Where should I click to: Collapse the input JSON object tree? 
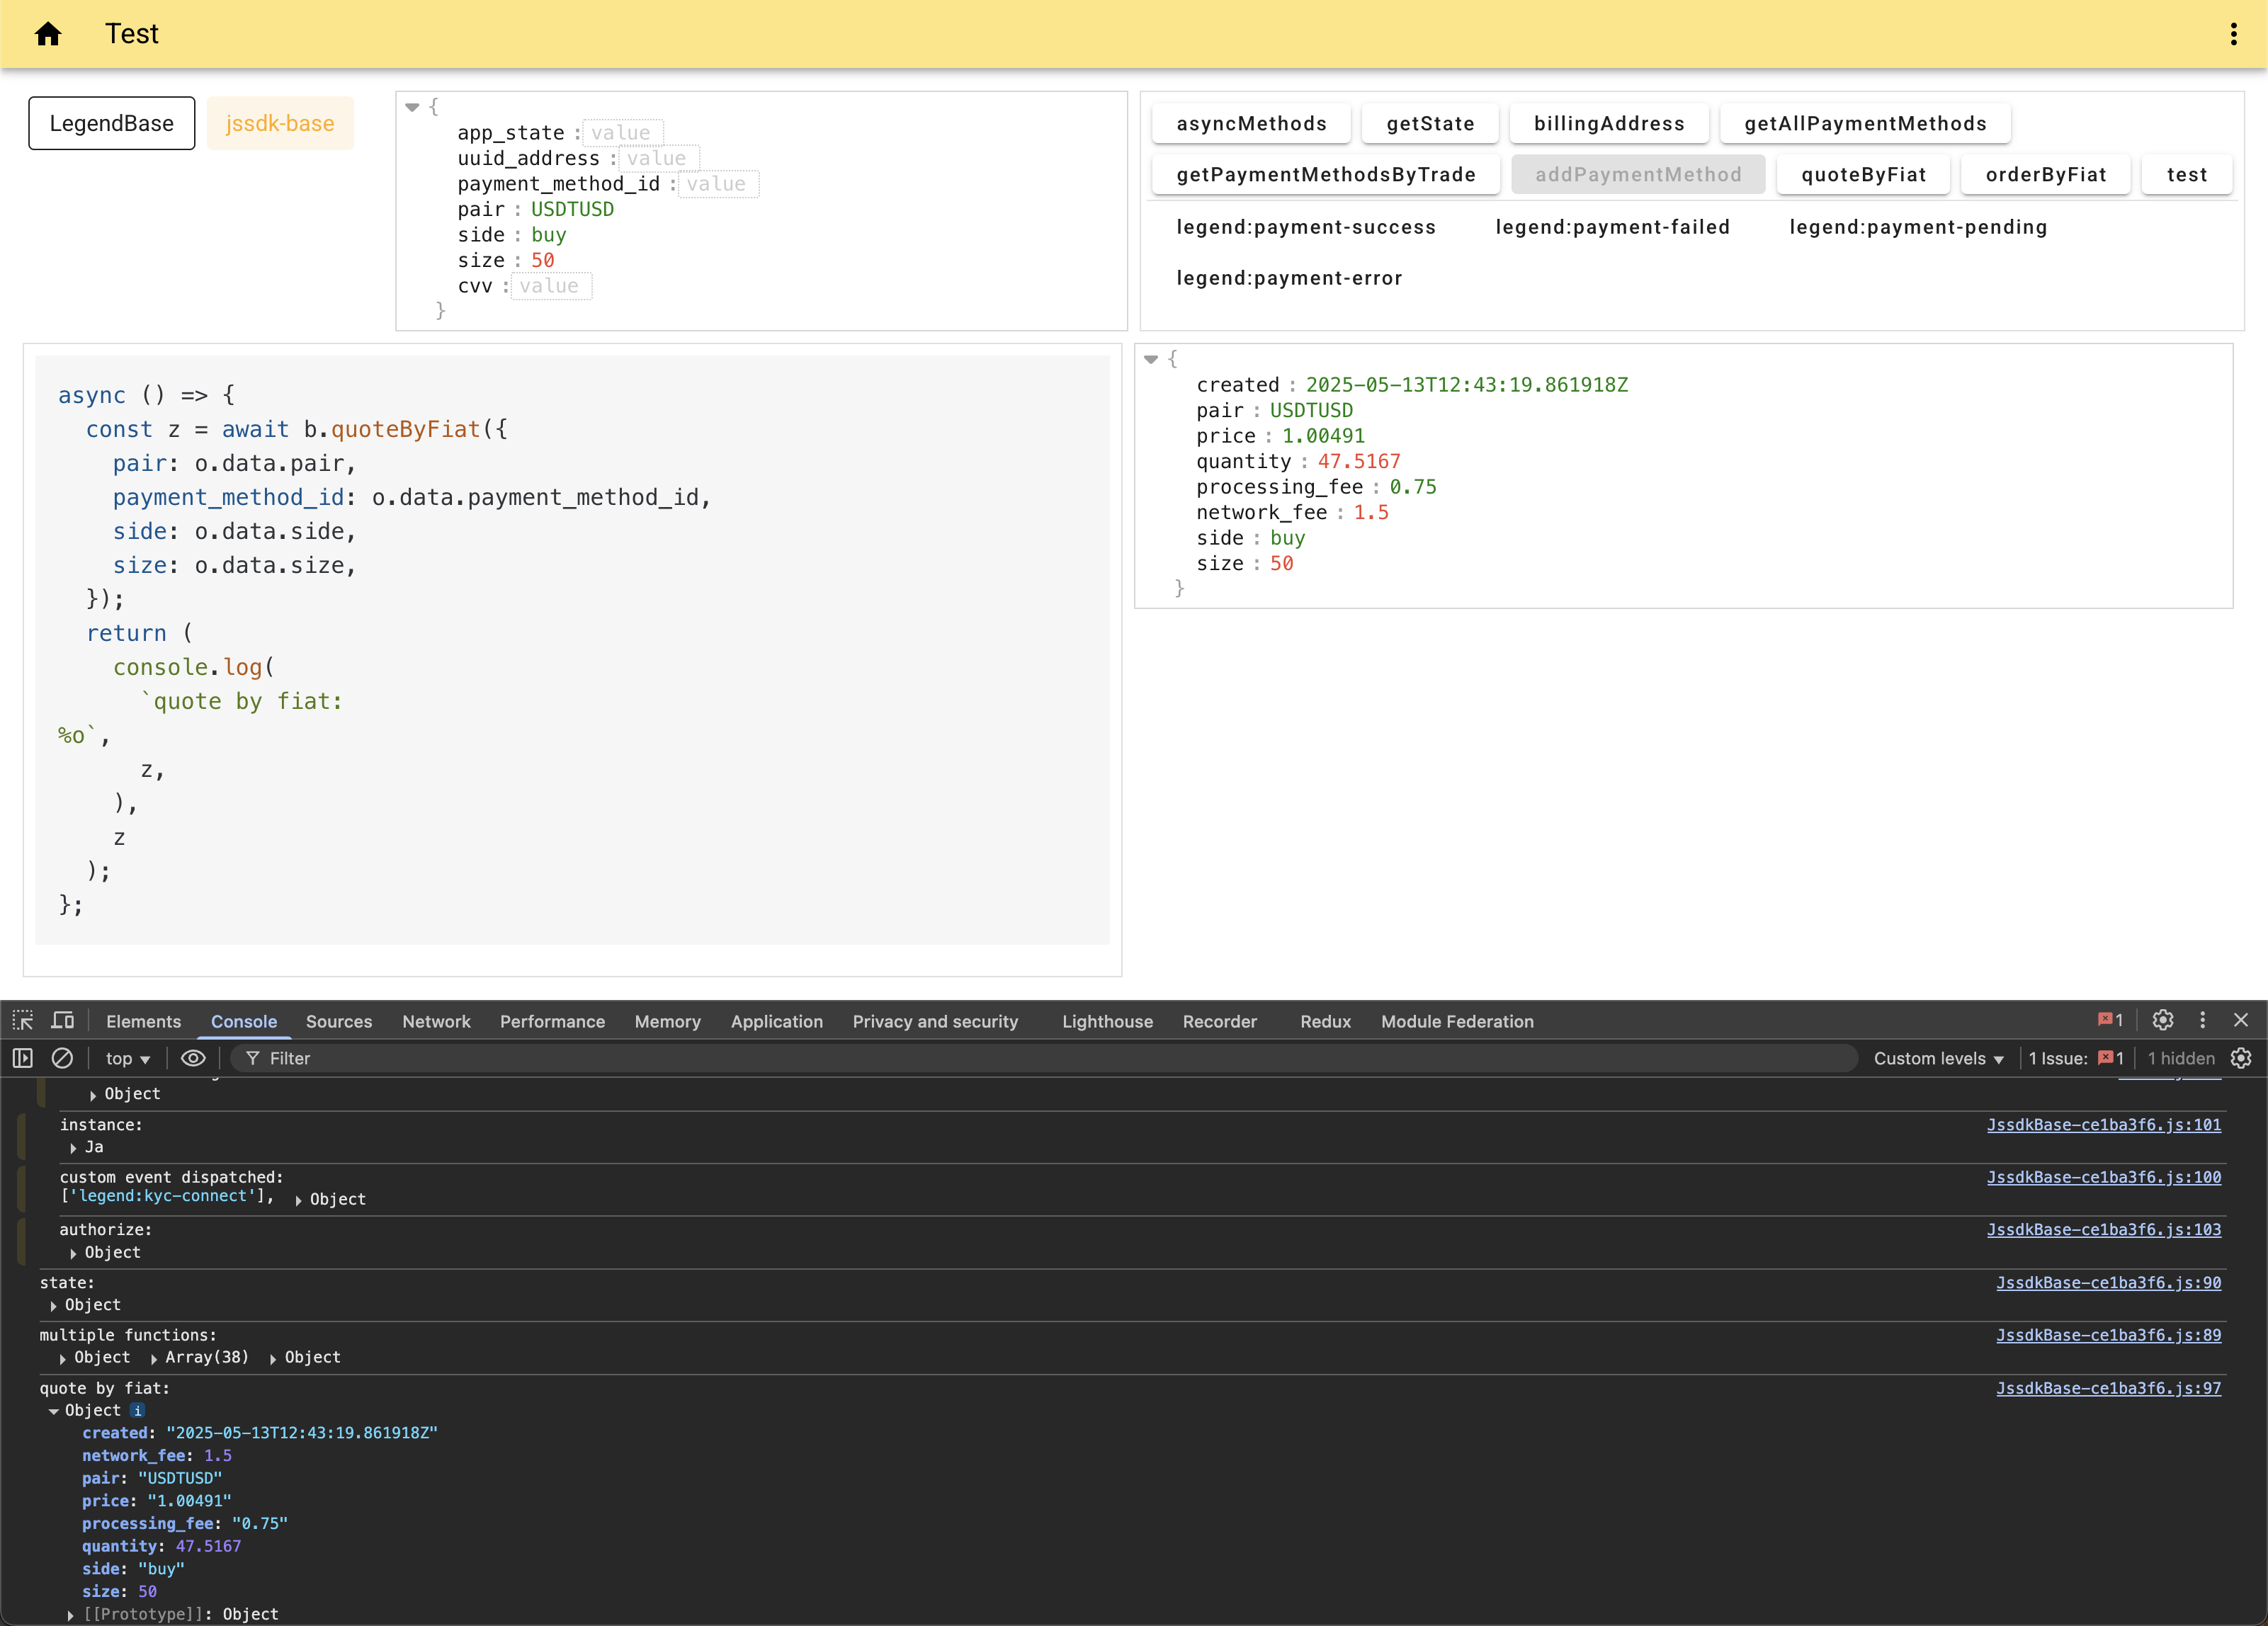(412, 107)
